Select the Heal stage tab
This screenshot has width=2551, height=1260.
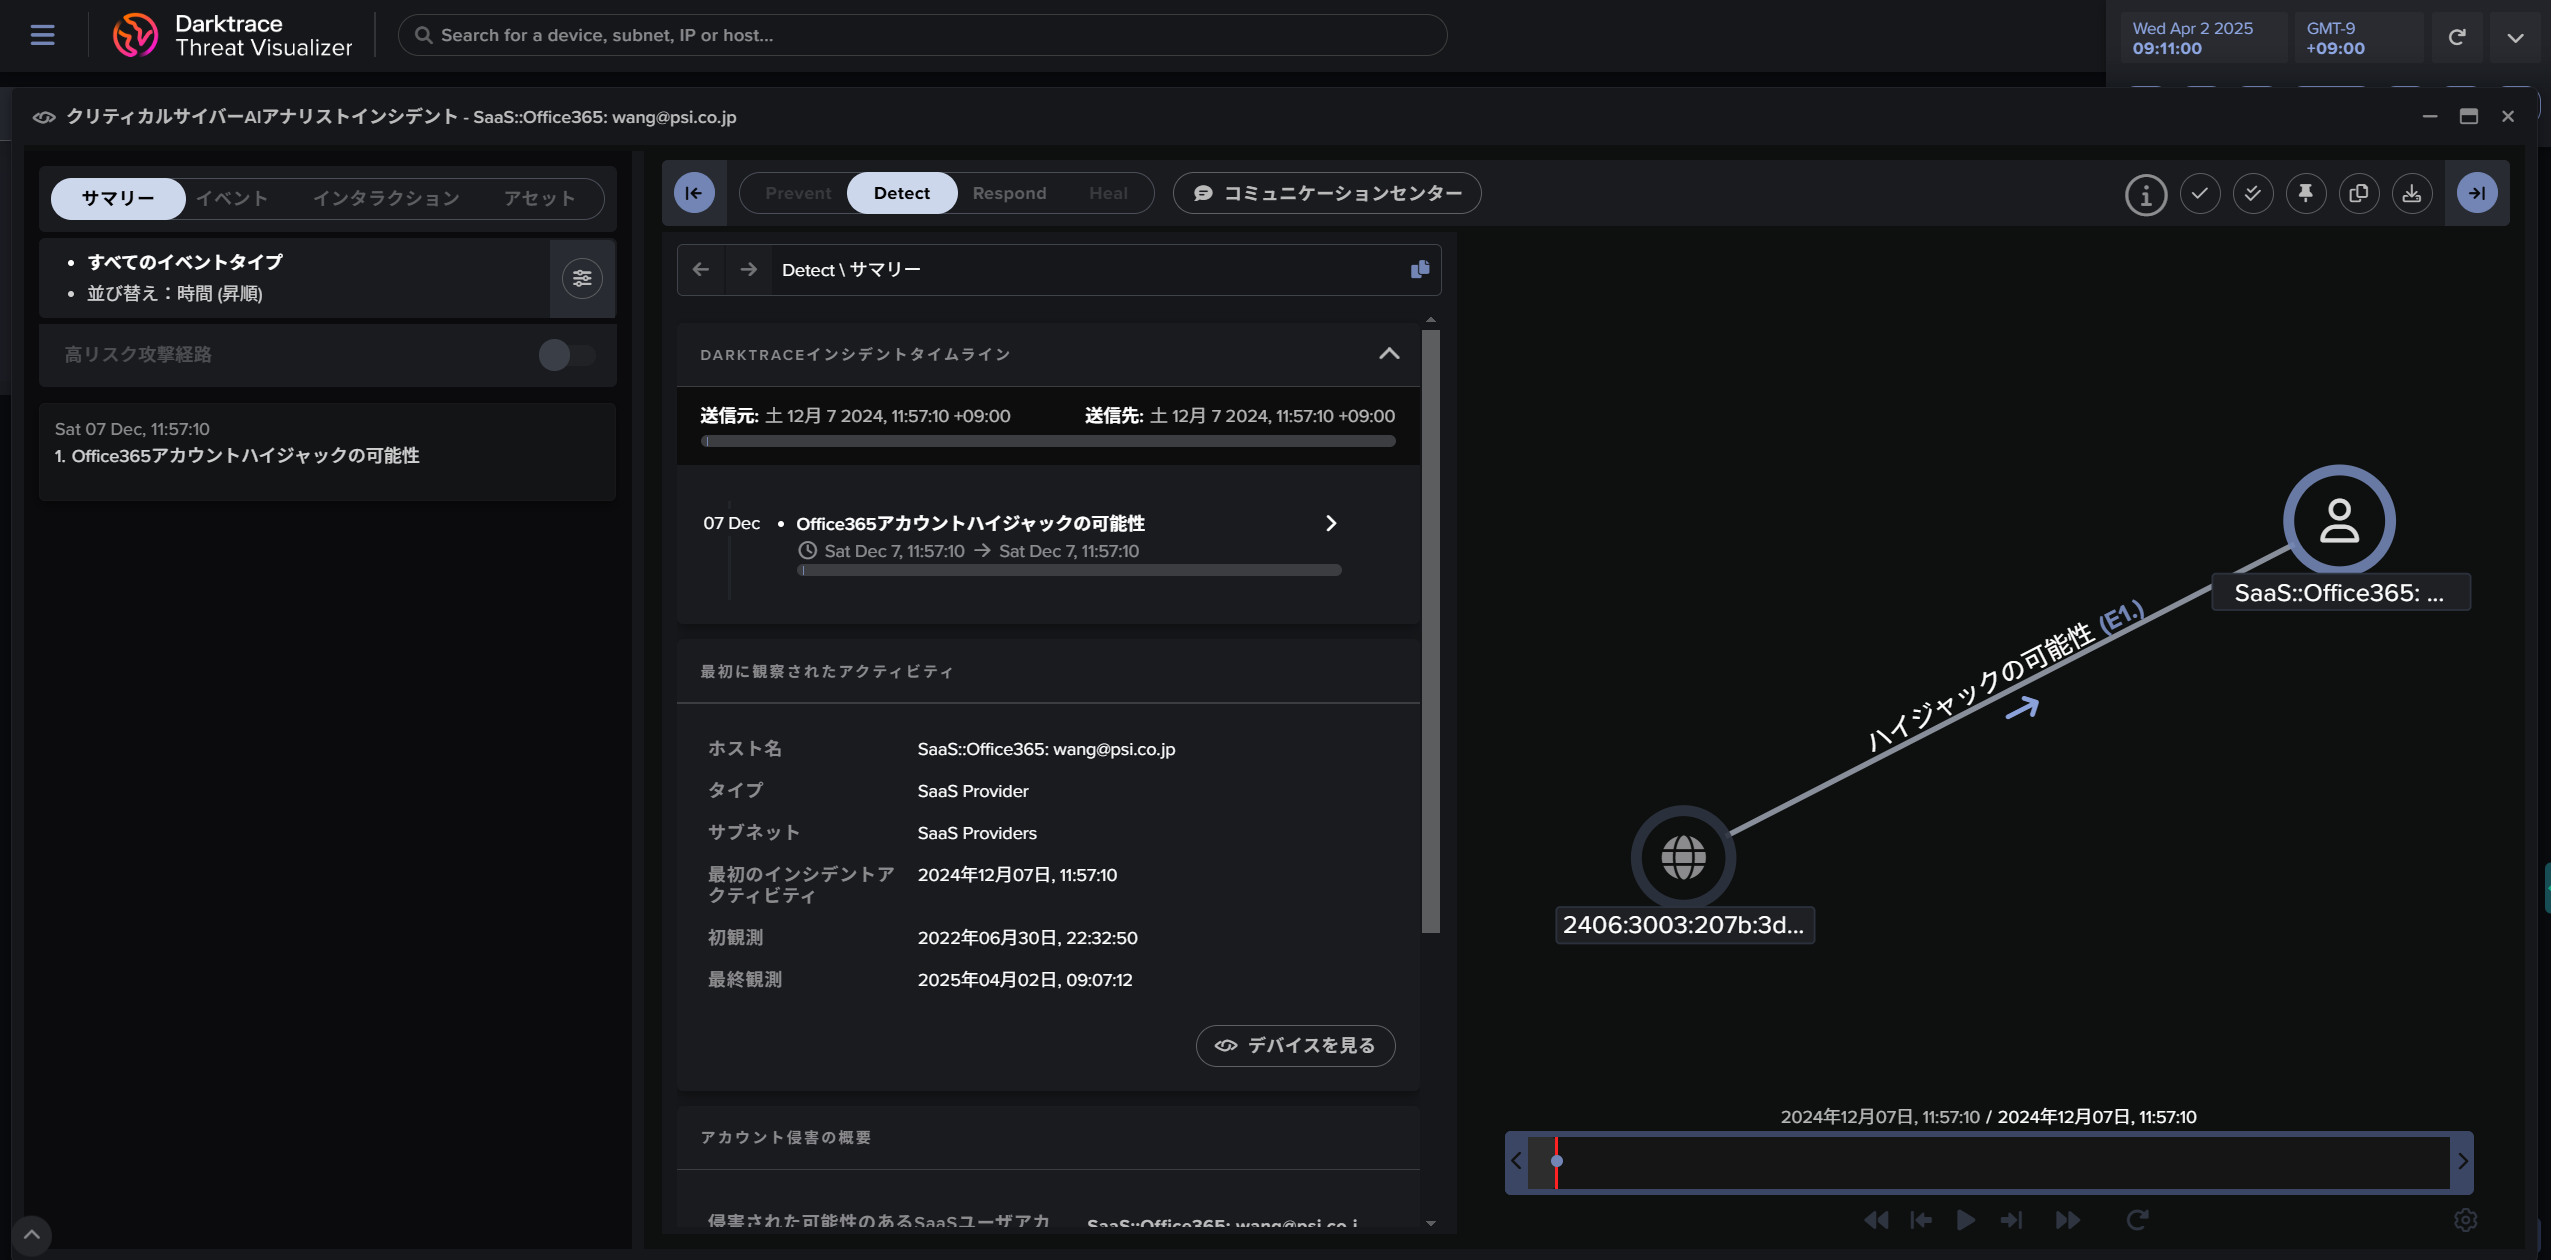1108,193
